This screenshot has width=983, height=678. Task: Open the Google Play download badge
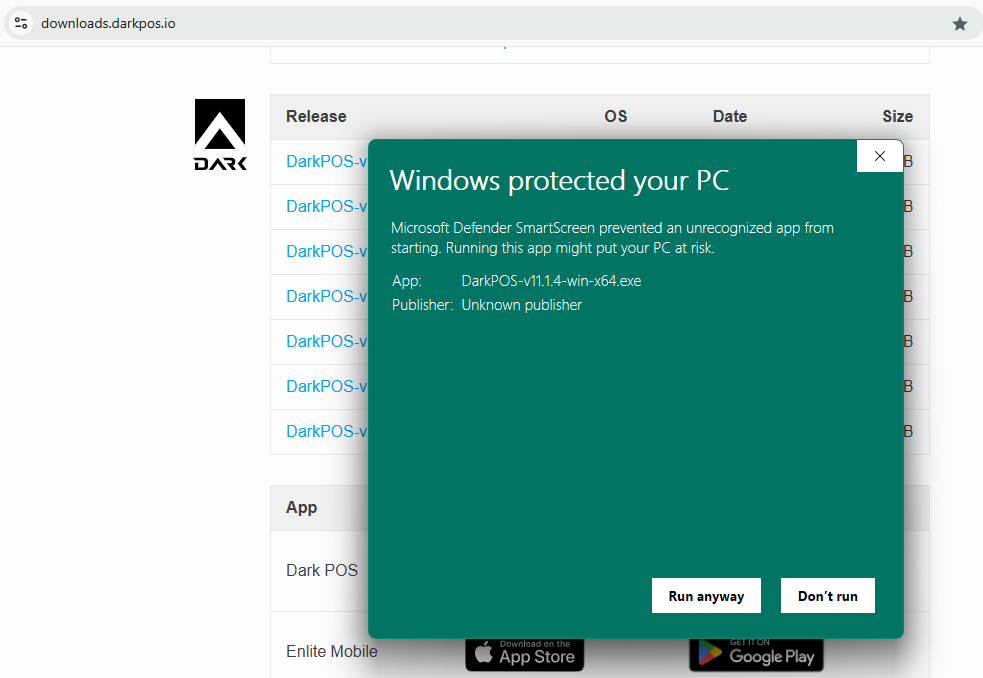(757, 654)
